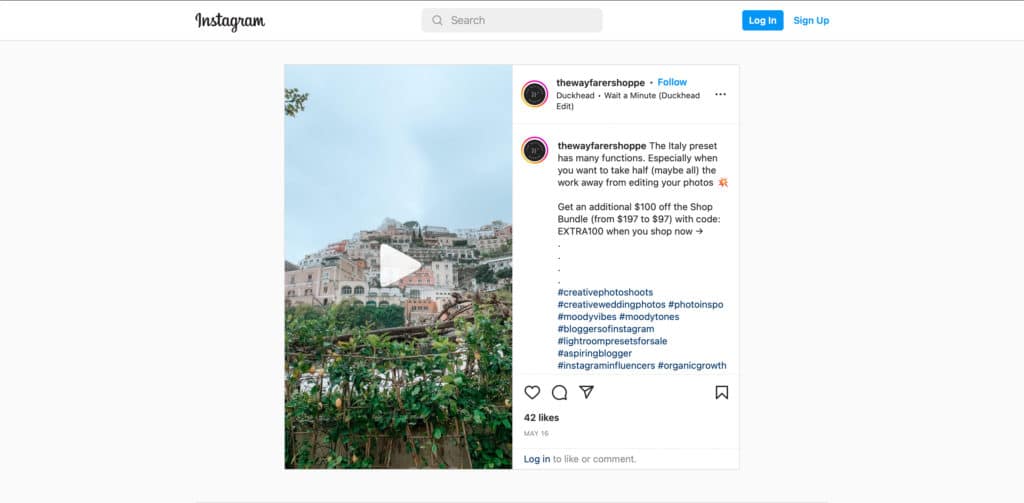Like the post with the heart icon
The height and width of the screenshot is (503, 1024).
coord(532,392)
